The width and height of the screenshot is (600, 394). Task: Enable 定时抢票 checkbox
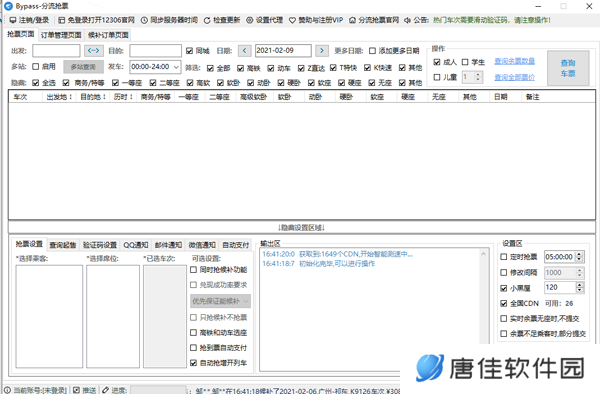point(504,257)
